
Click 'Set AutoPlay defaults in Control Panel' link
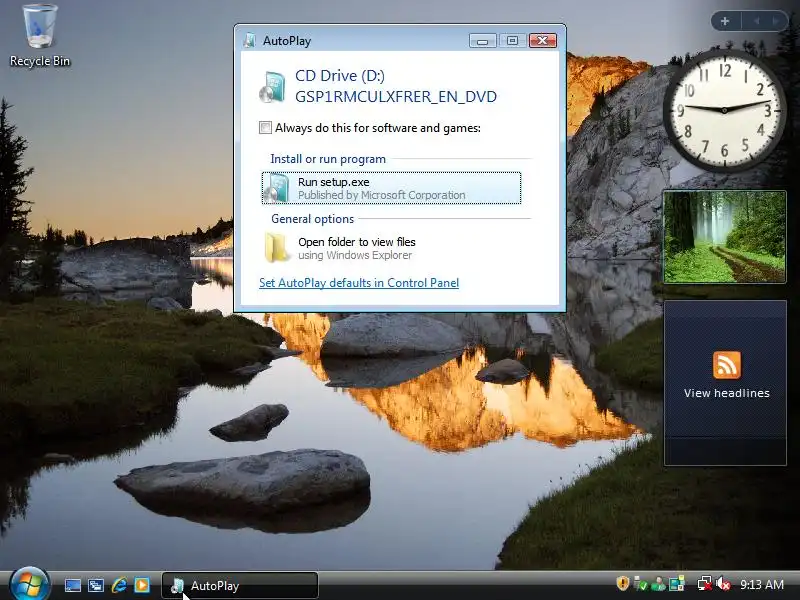click(359, 283)
